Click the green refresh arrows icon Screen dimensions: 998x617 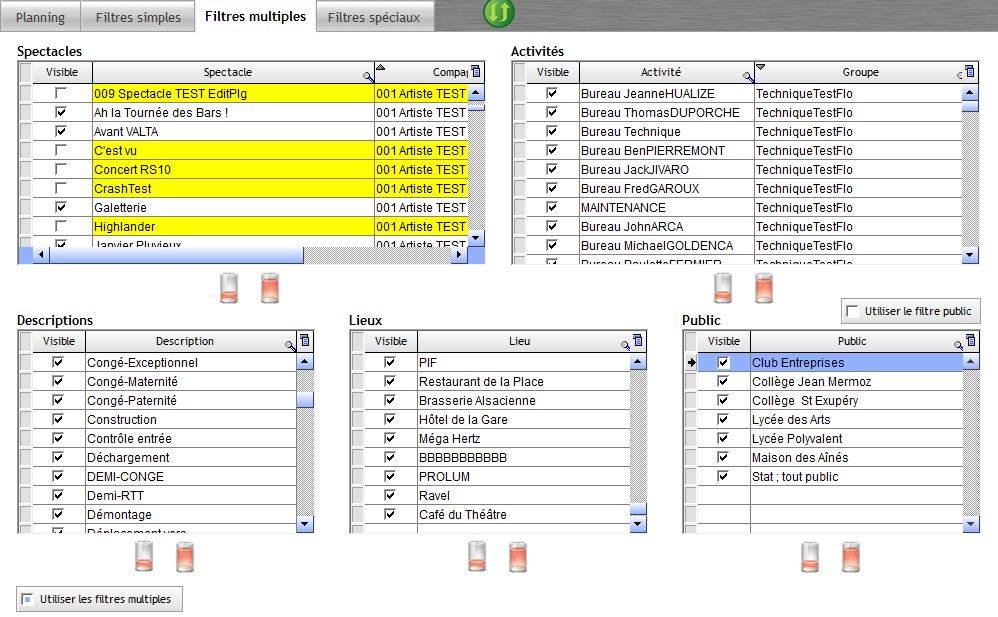coord(498,14)
